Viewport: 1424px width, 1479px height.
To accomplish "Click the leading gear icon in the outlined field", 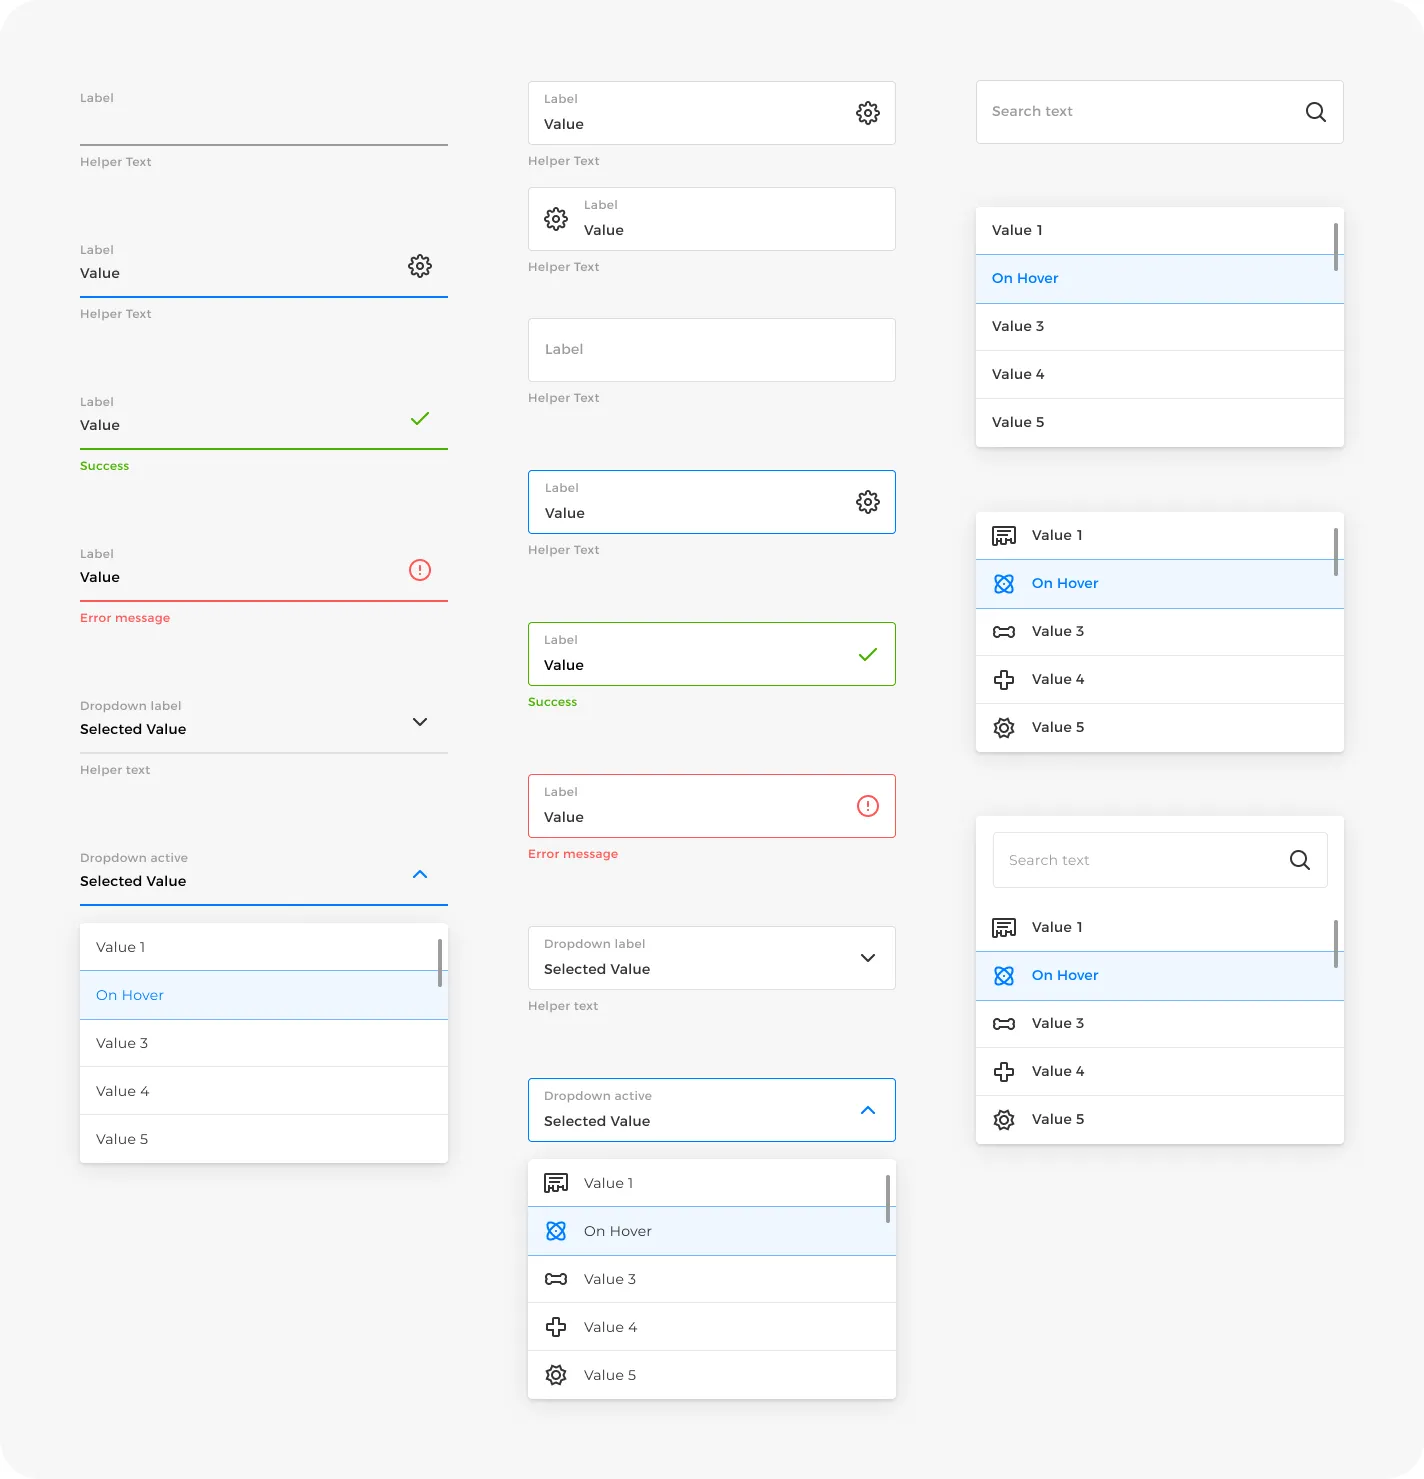I will tap(556, 219).
